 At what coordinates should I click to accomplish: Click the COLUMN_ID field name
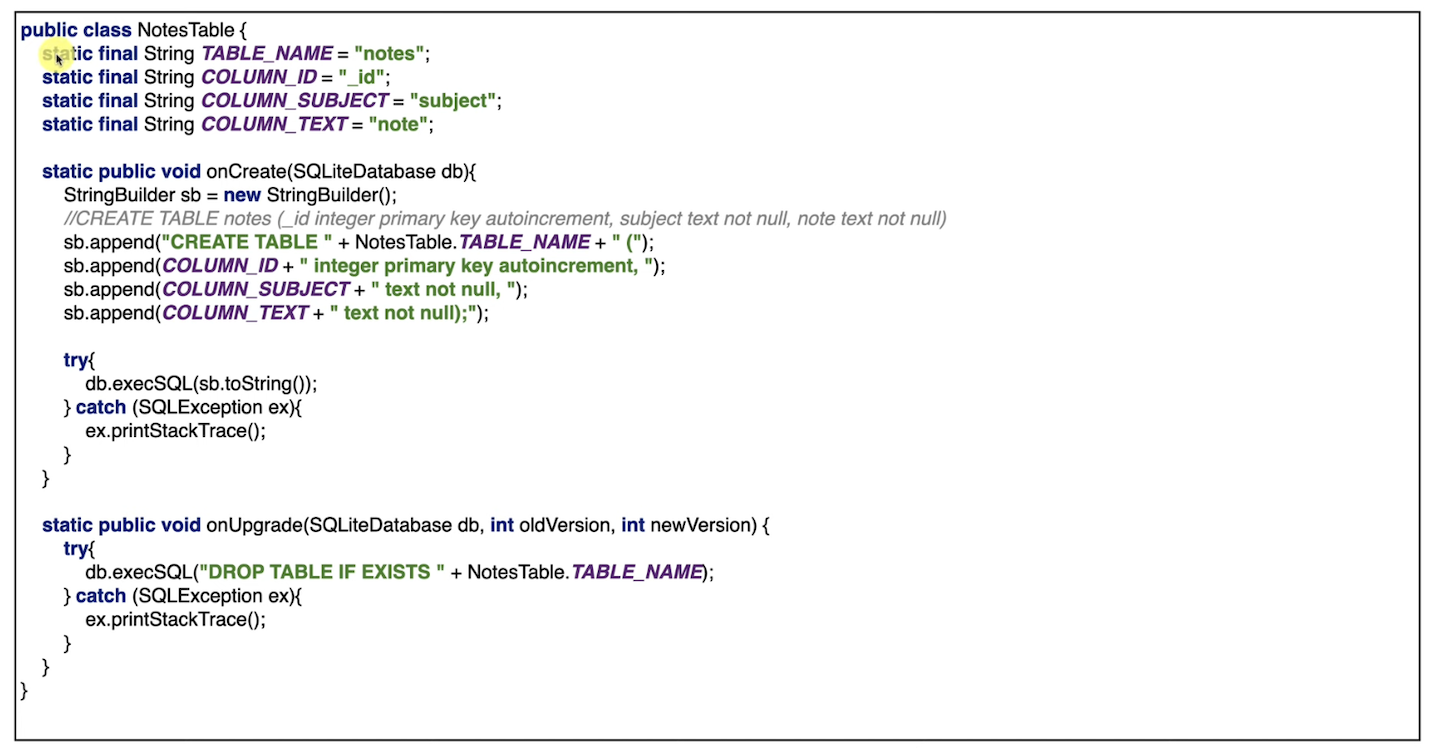[258, 77]
